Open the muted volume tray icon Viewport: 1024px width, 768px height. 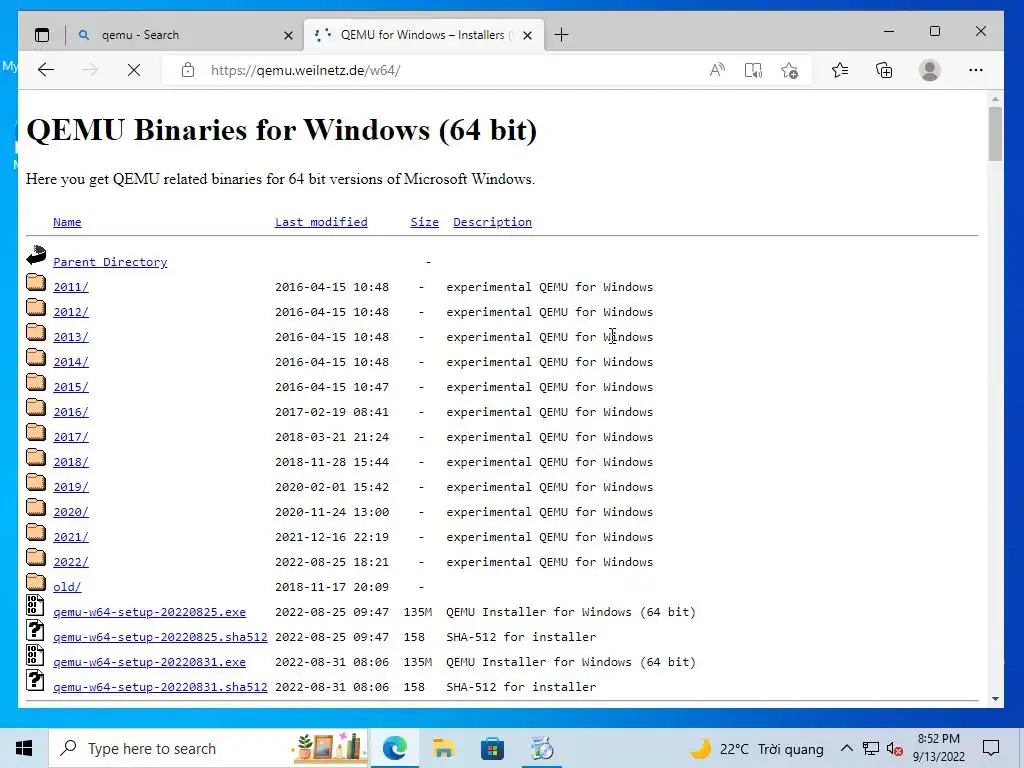point(895,749)
